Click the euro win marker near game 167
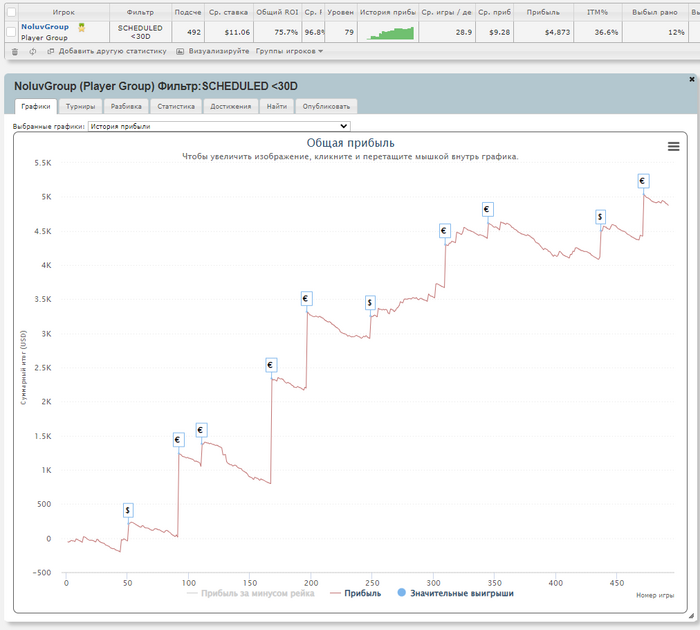The image size is (700, 630). click(x=271, y=365)
